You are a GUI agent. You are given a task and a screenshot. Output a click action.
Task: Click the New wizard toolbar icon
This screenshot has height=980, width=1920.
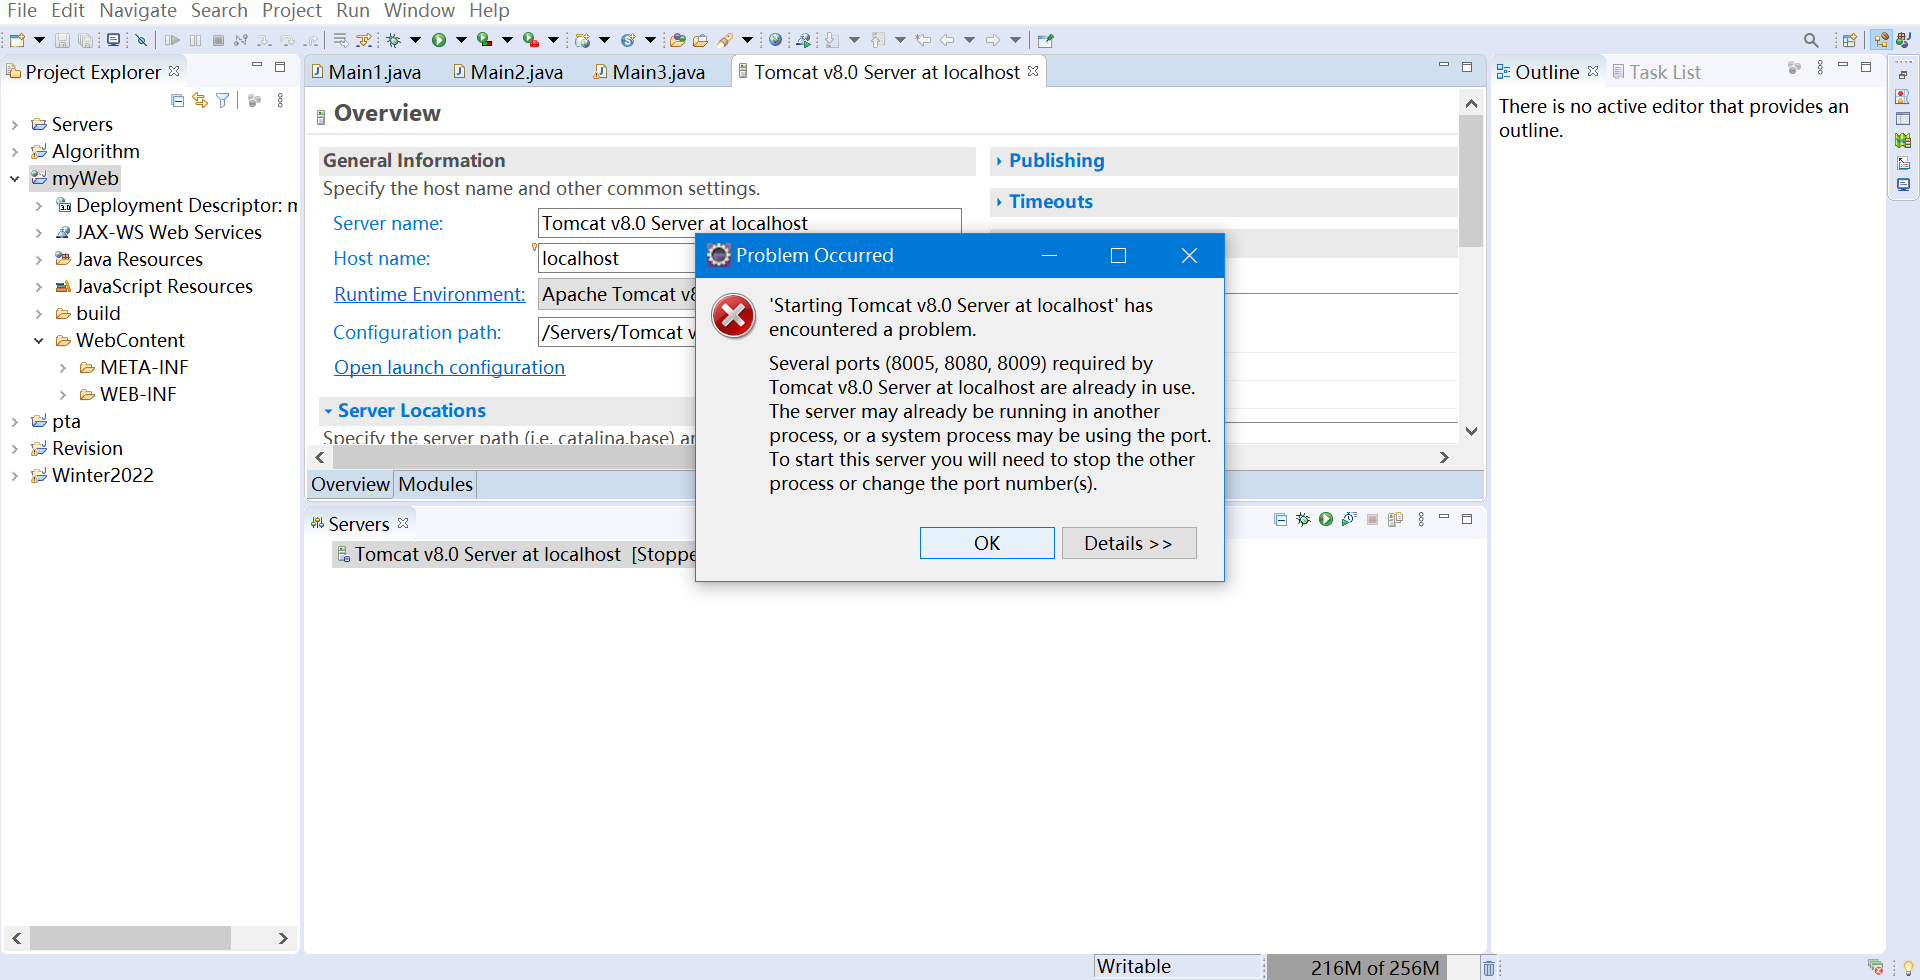coord(17,40)
